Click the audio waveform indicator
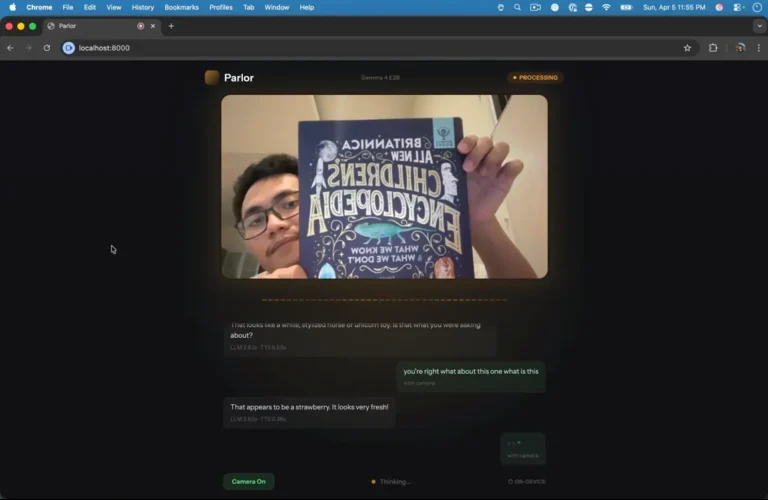 [x=384, y=300]
